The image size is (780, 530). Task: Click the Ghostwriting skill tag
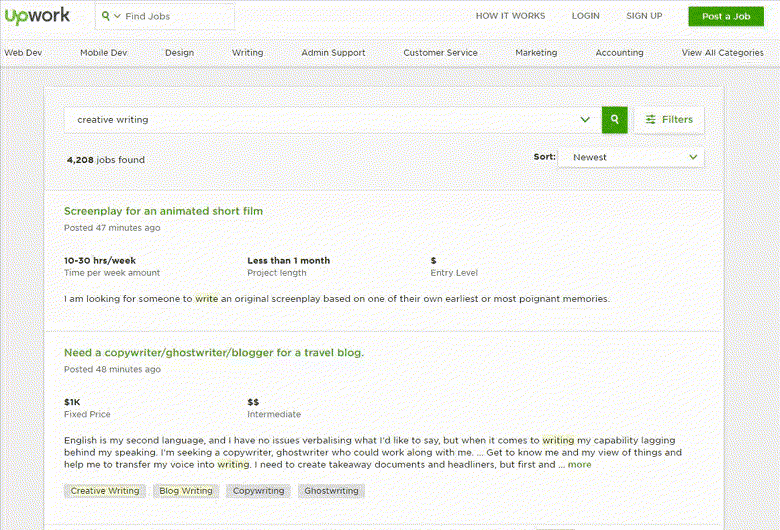click(331, 491)
